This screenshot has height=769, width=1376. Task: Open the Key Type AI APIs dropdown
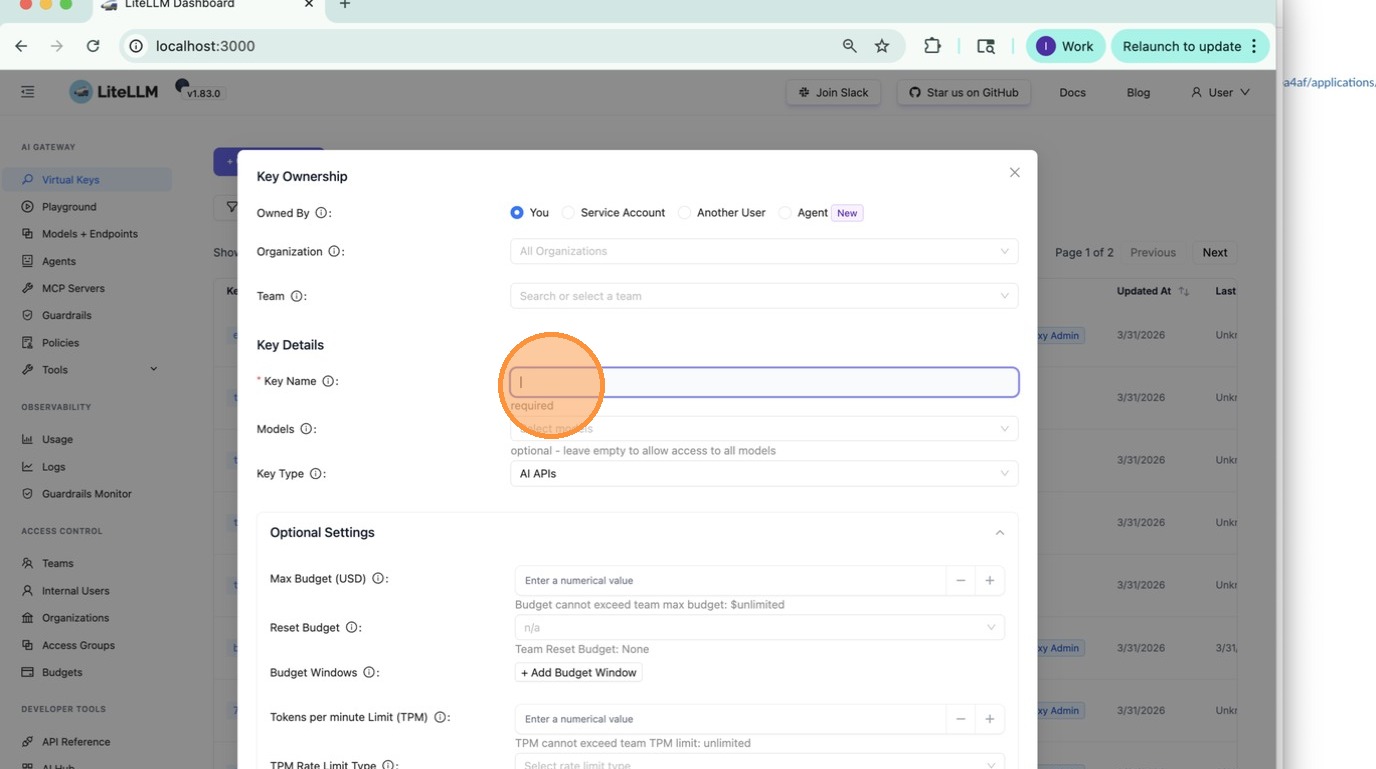(764, 474)
